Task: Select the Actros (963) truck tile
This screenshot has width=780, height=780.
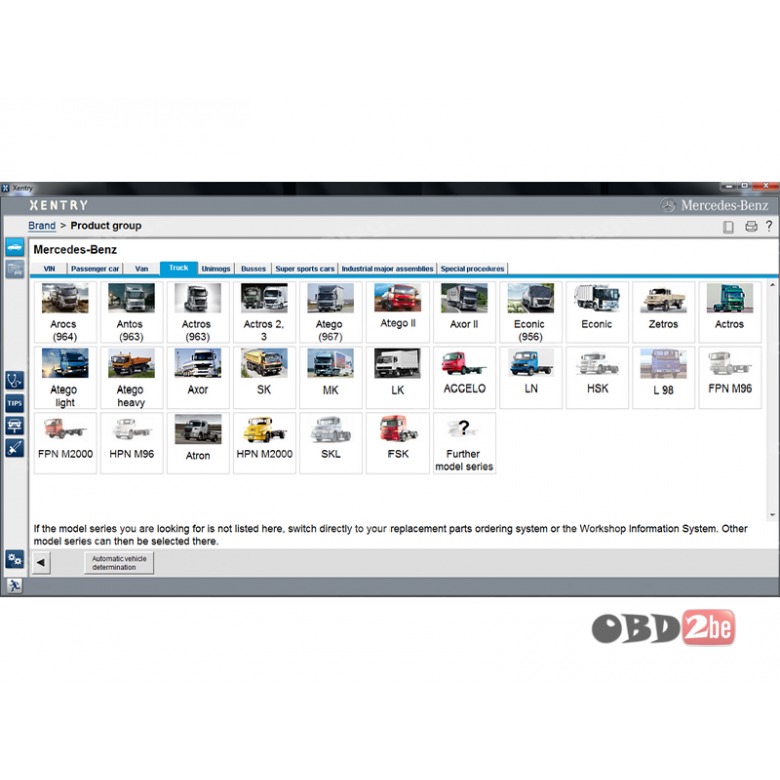Action: (x=198, y=312)
